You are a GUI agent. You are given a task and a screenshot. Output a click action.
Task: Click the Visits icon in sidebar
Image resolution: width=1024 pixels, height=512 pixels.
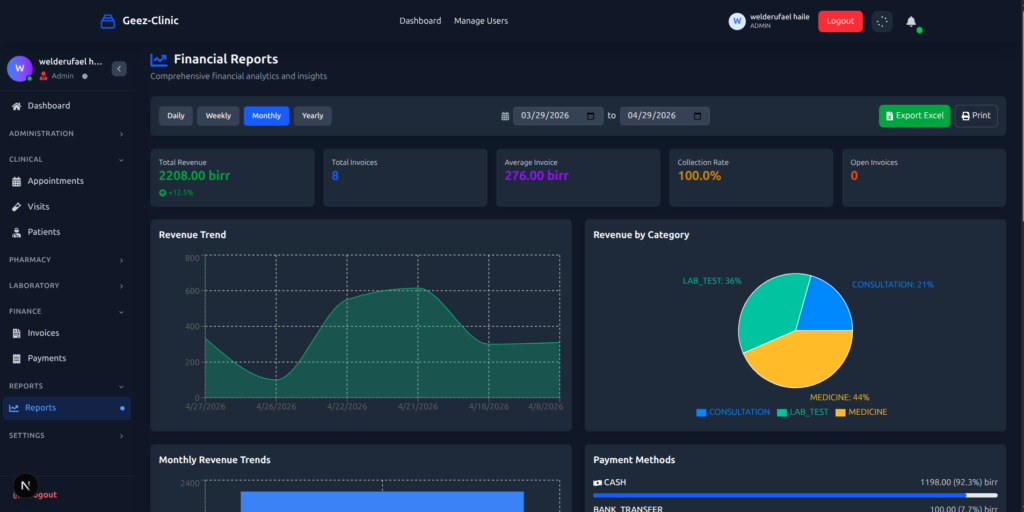(x=16, y=207)
